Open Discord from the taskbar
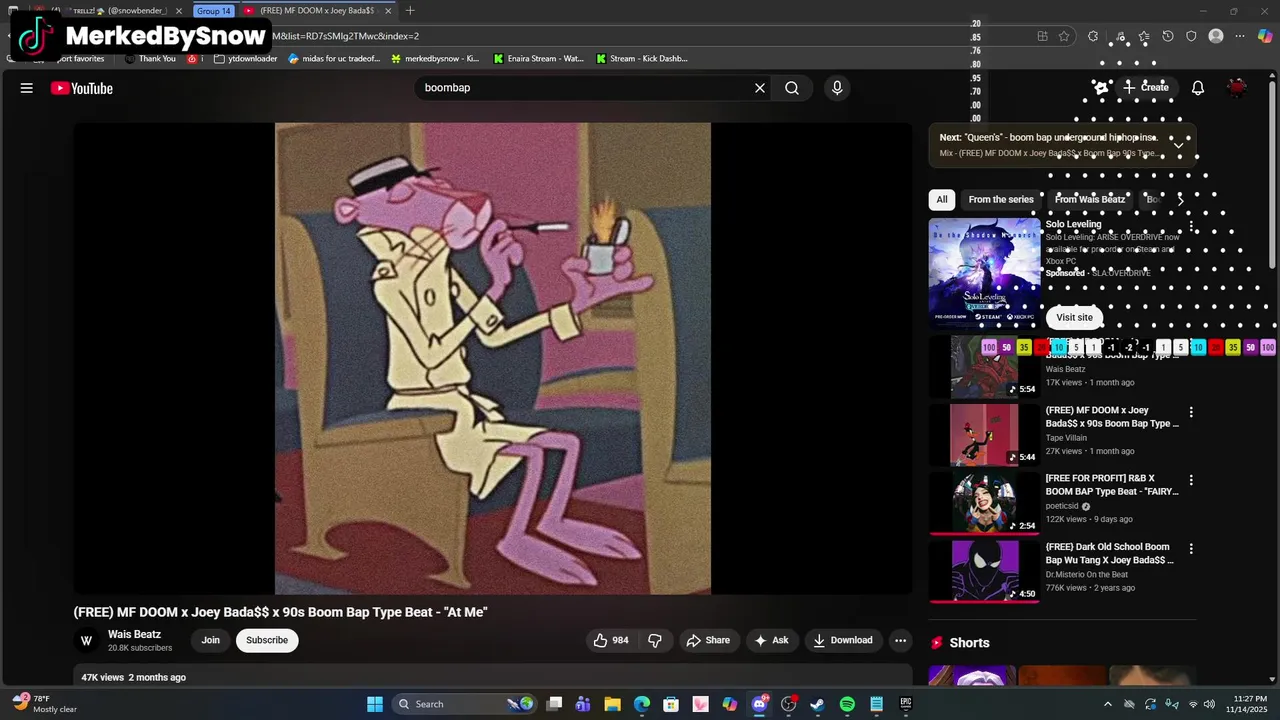Image resolution: width=1280 pixels, height=720 pixels. [759, 704]
